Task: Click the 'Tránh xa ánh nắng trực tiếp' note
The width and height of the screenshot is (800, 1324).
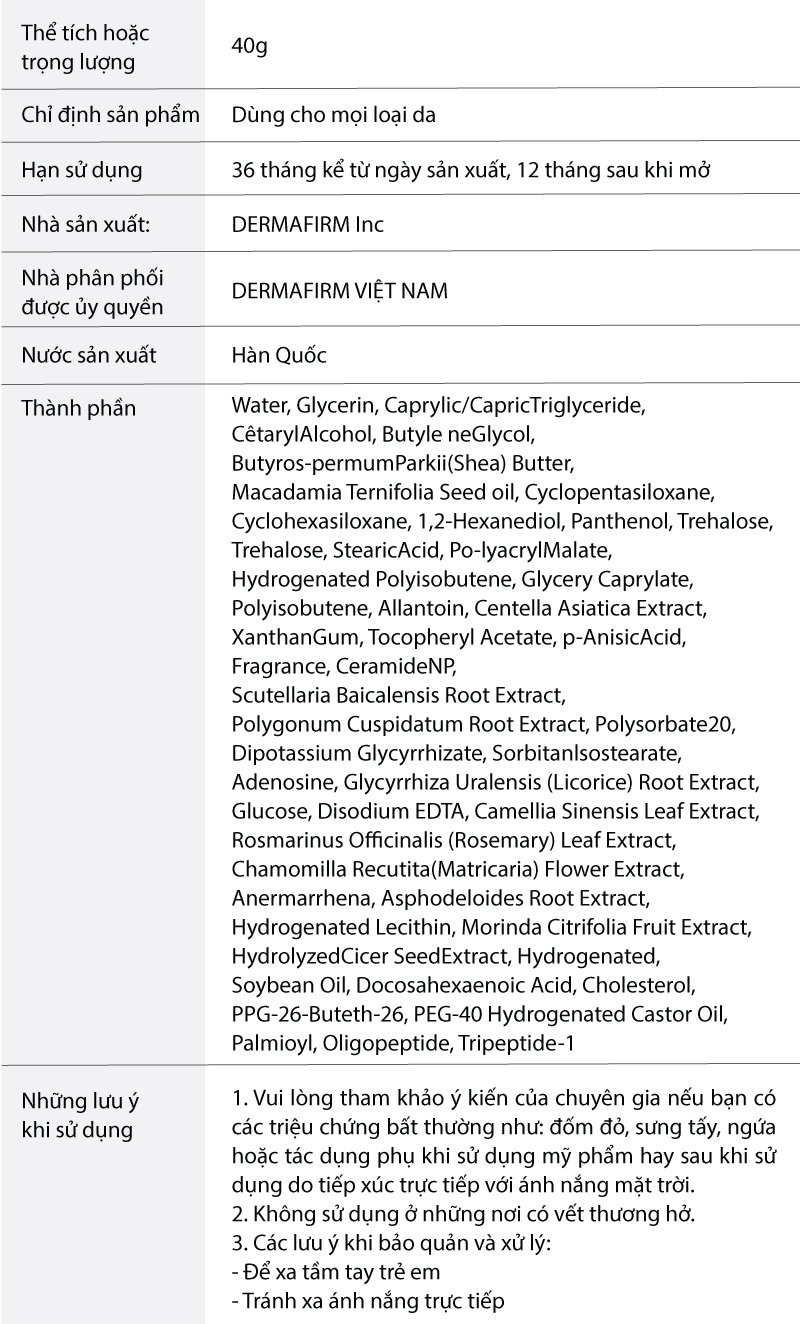Action: [x=368, y=1301]
